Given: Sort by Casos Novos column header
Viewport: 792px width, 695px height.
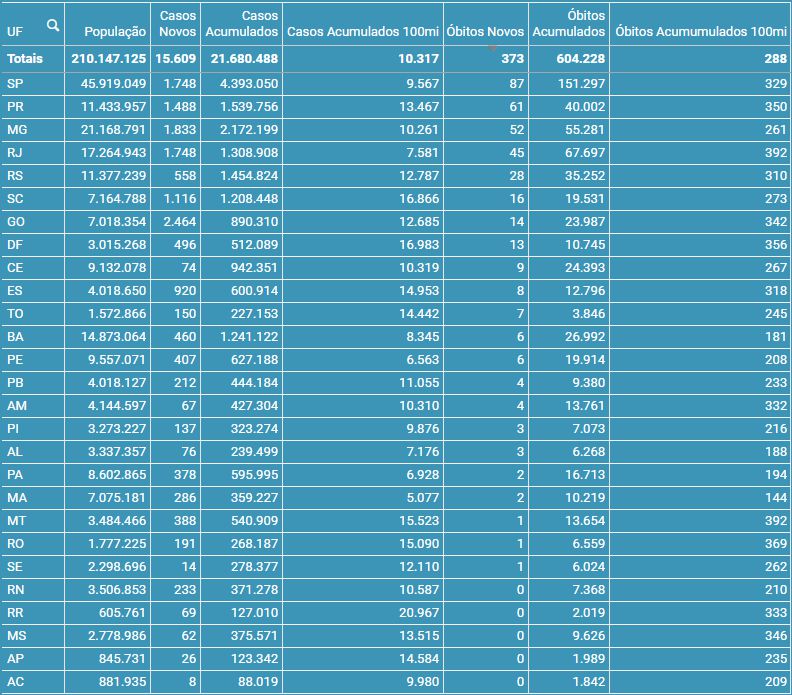Looking at the screenshot, I should pyautogui.click(x=178, y=24).
